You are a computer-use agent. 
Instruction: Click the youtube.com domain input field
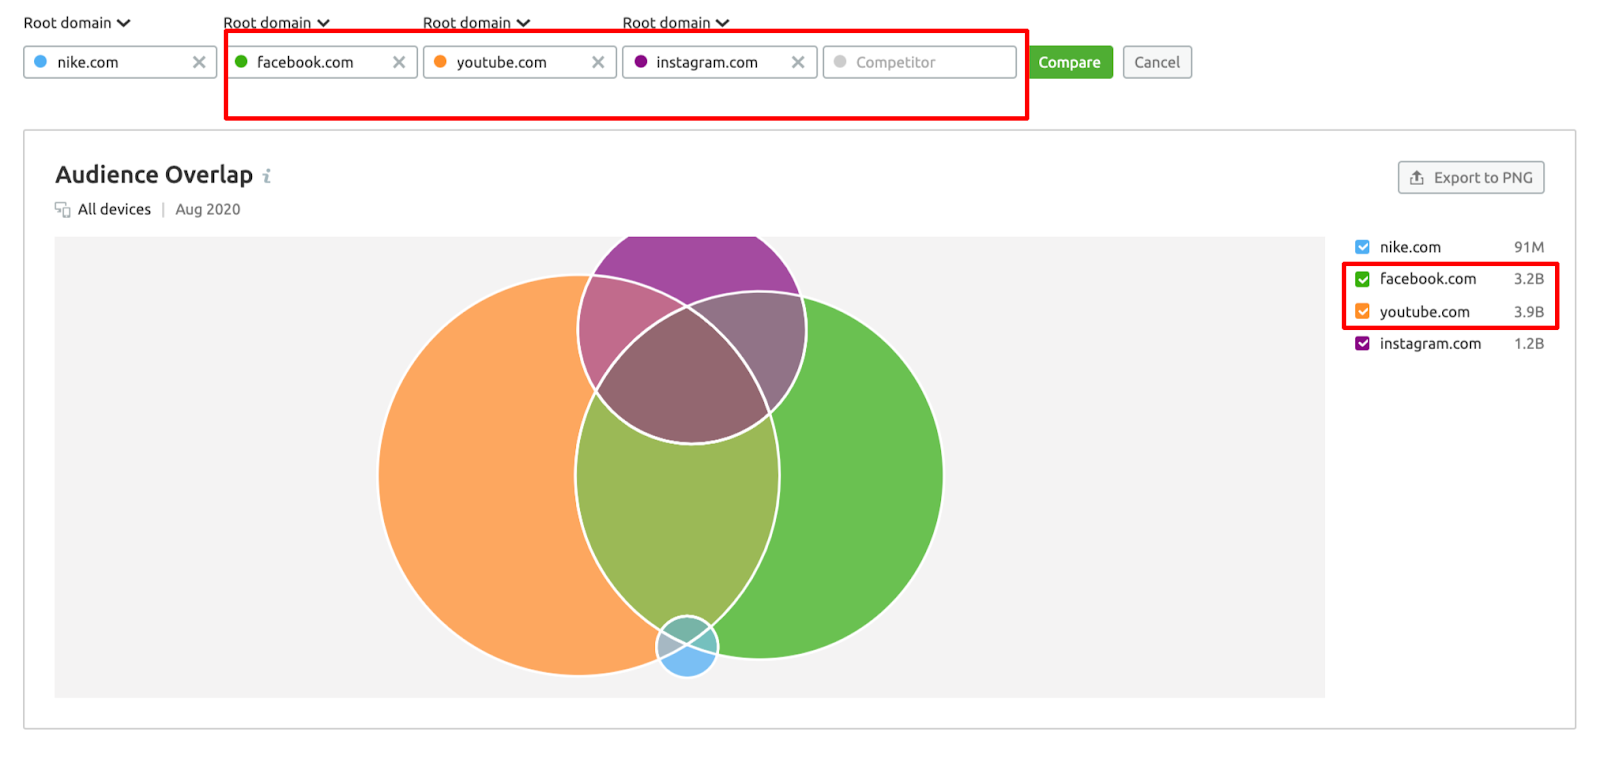[x=519, y=62]
